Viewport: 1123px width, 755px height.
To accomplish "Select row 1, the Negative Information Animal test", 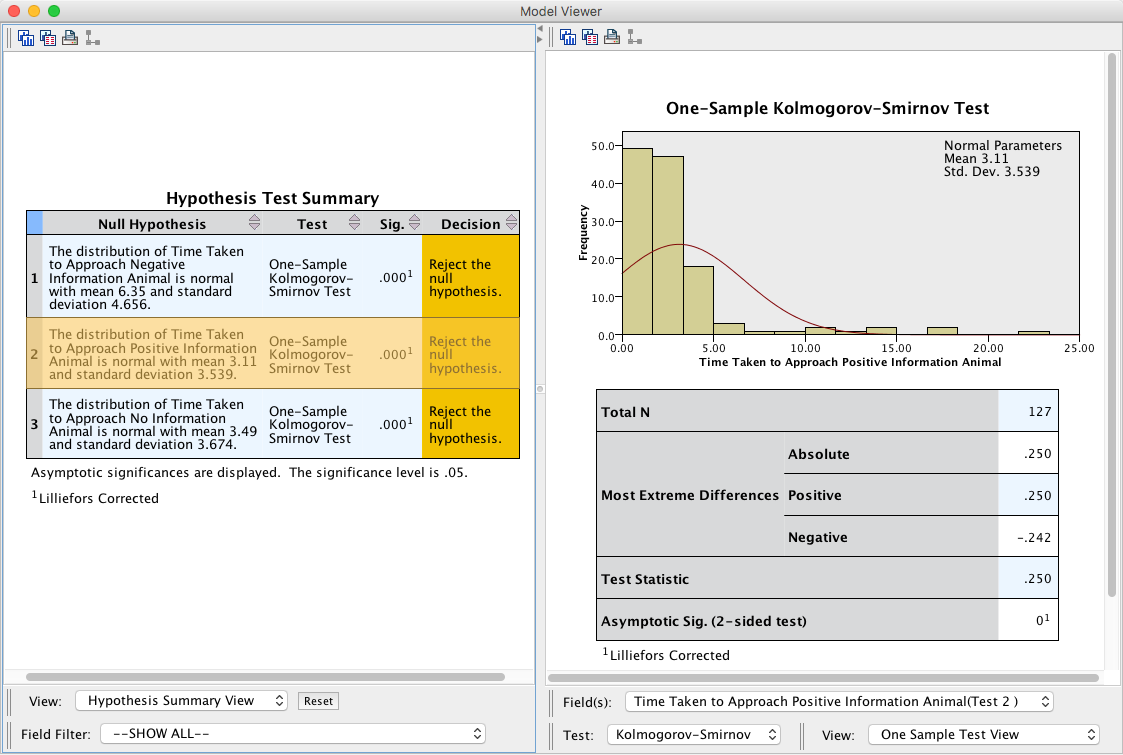I will coord(150,278).
